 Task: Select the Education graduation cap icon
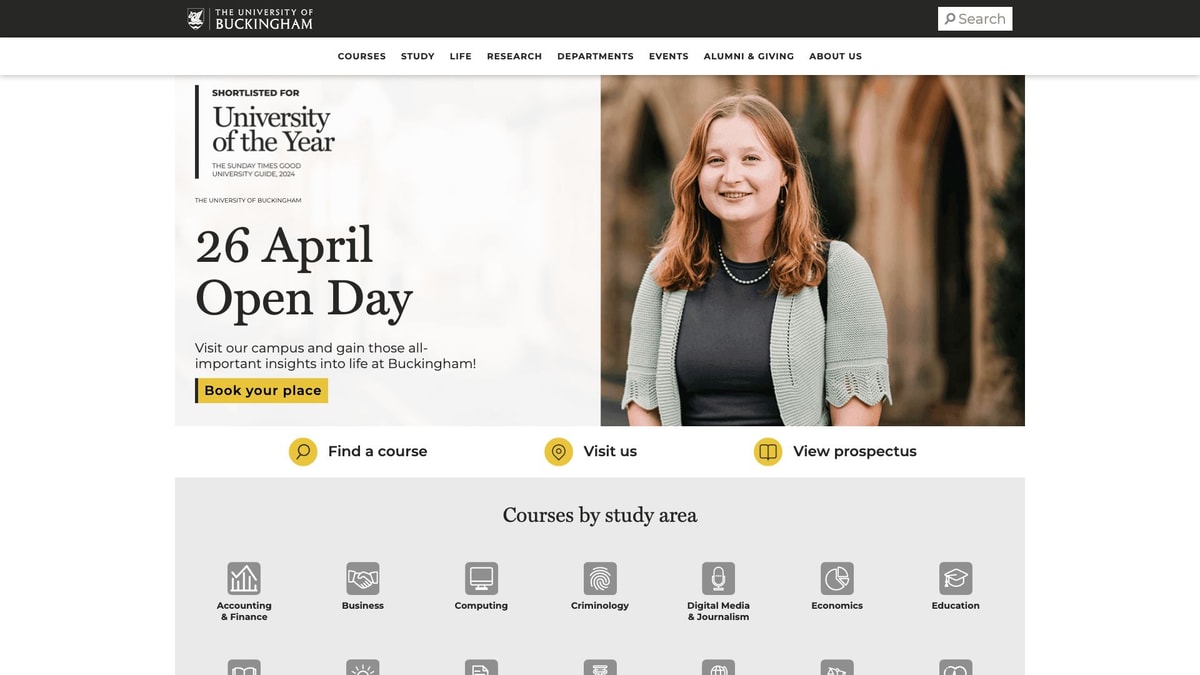click(x=955, y=577)
